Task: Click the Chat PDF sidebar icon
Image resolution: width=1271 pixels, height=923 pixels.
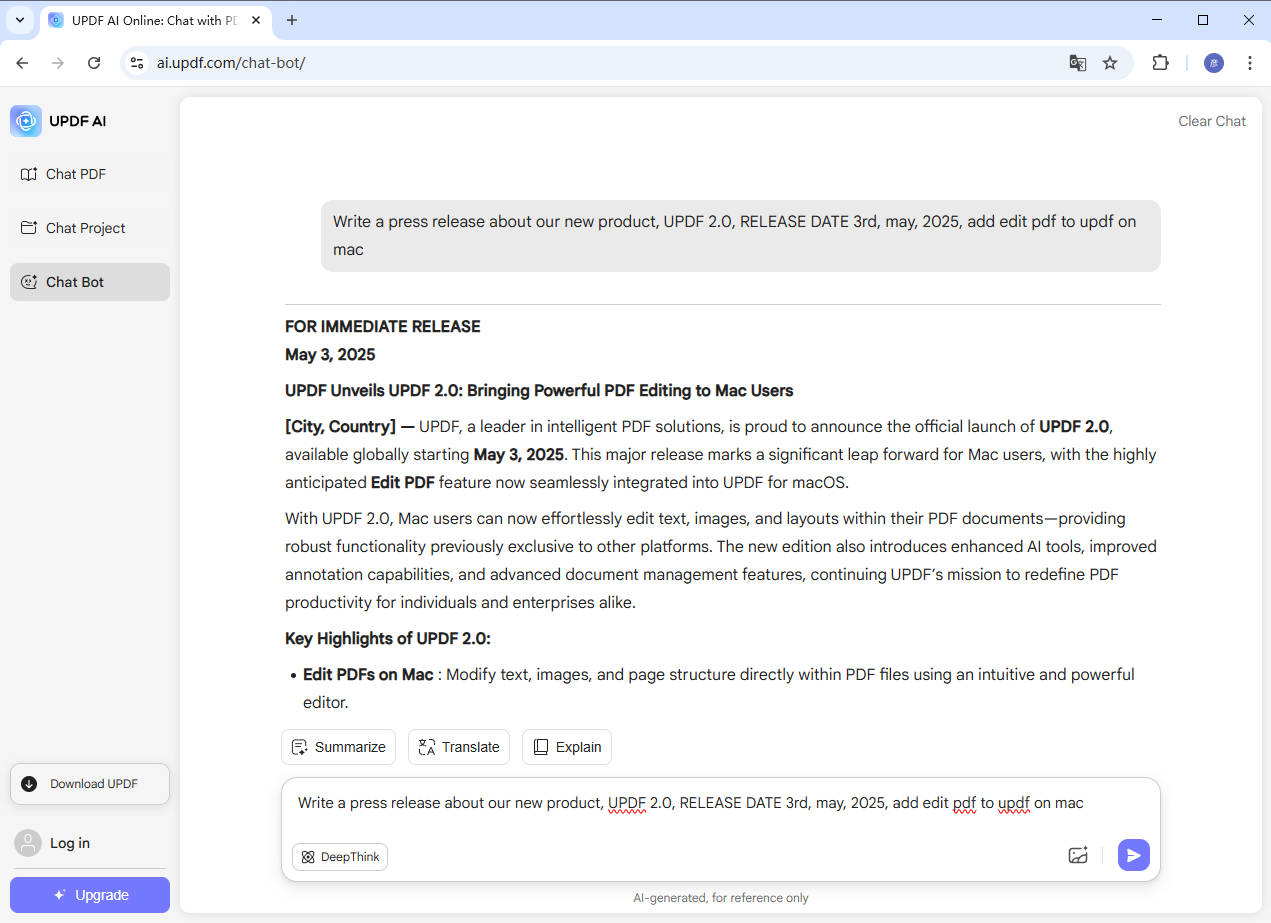Action: click(29, 174)
